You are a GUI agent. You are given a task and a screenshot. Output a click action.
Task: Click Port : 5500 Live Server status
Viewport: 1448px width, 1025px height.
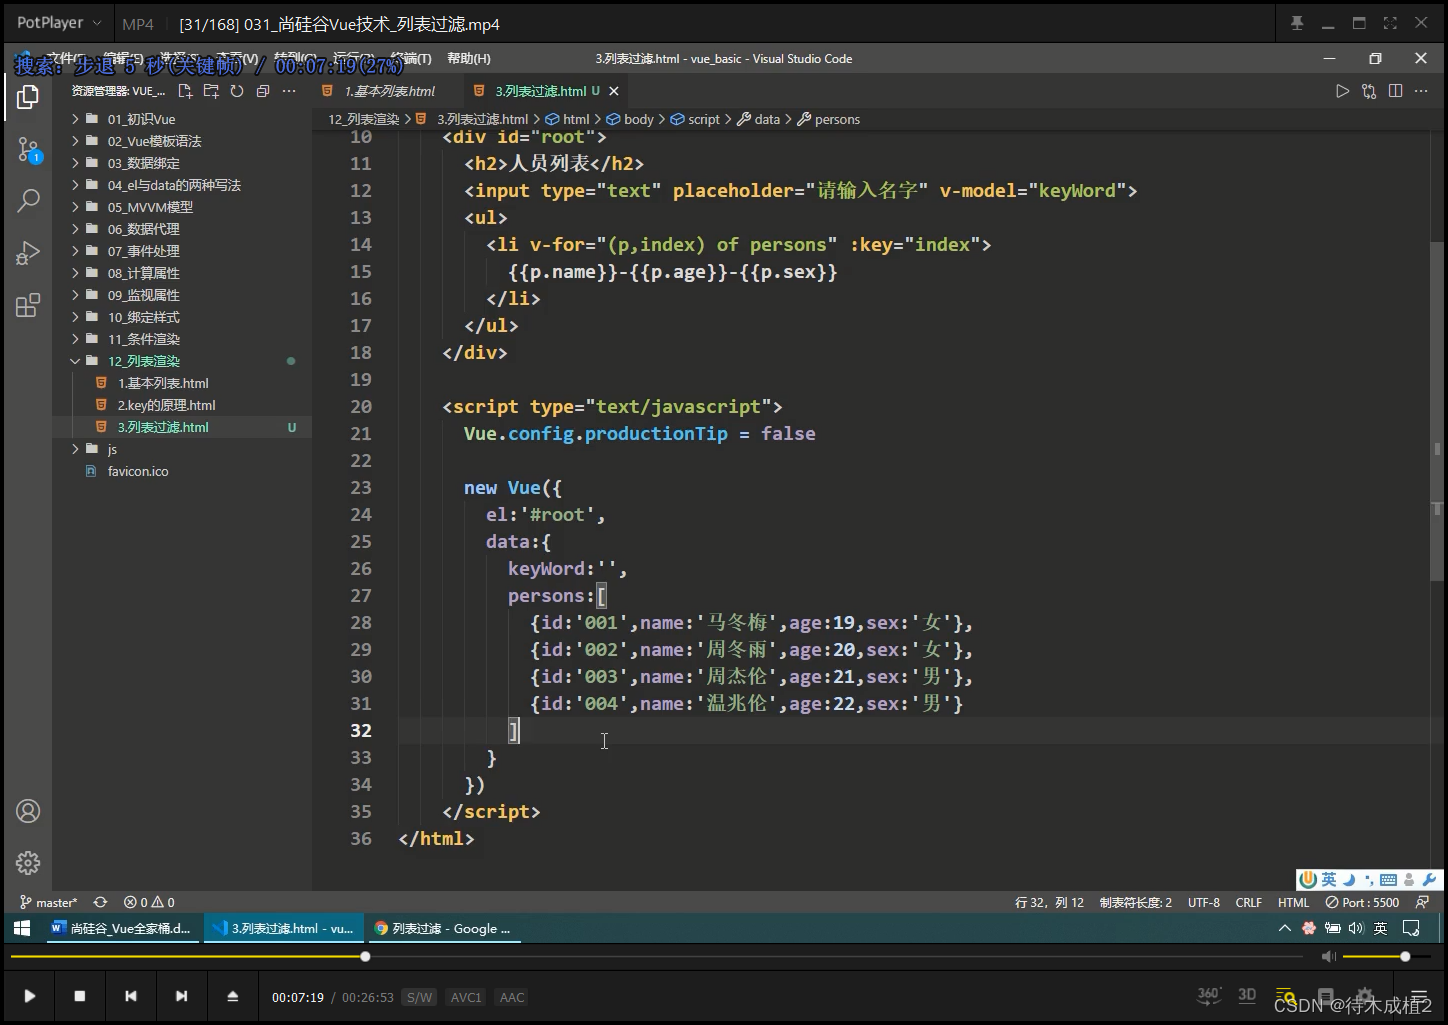(x=1362, y=902)
